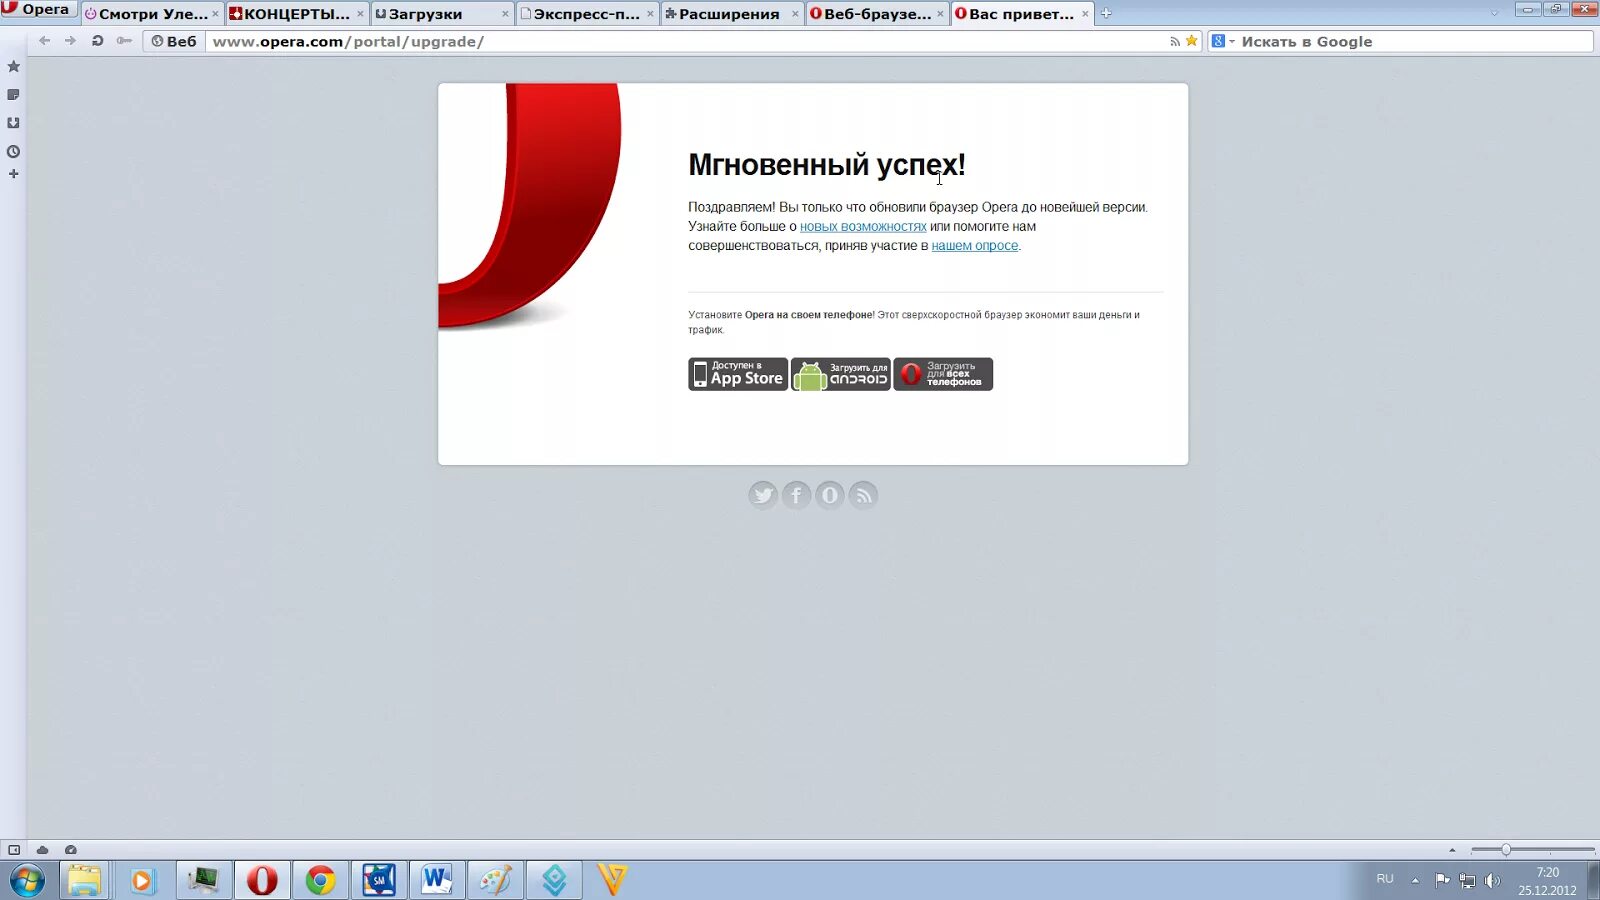This screenshot has width=1600, height=900.
Task: Click the Opera Link cloud icon
Action: 42,850
